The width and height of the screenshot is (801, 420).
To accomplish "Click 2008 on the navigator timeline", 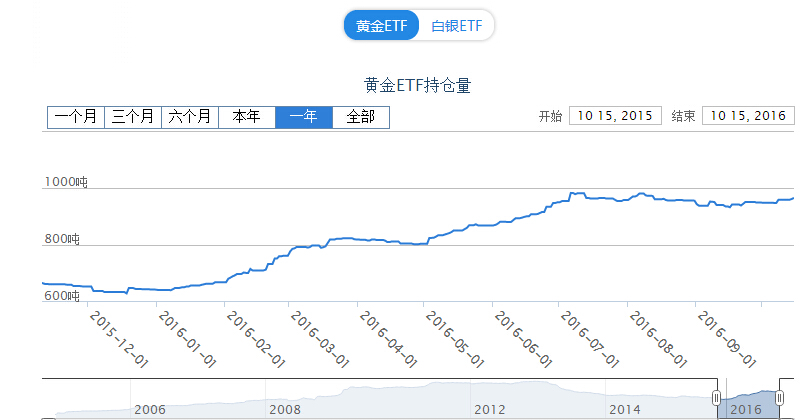I will [285, 410].
